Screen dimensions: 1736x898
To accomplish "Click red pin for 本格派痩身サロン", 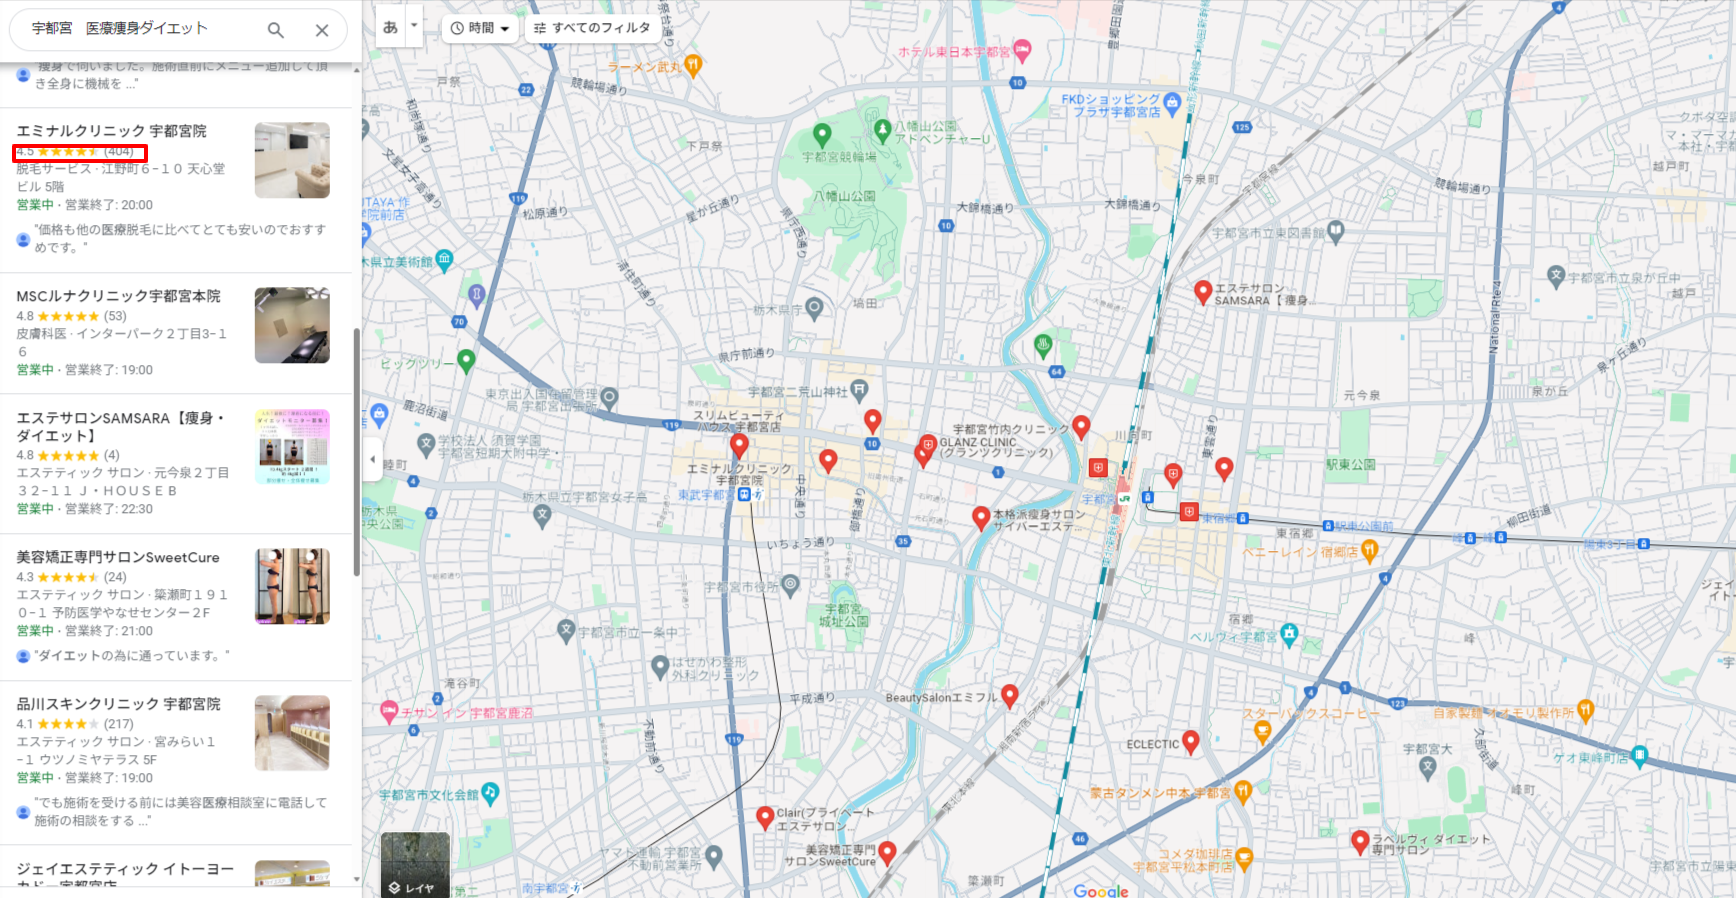I will pos(981,518).
